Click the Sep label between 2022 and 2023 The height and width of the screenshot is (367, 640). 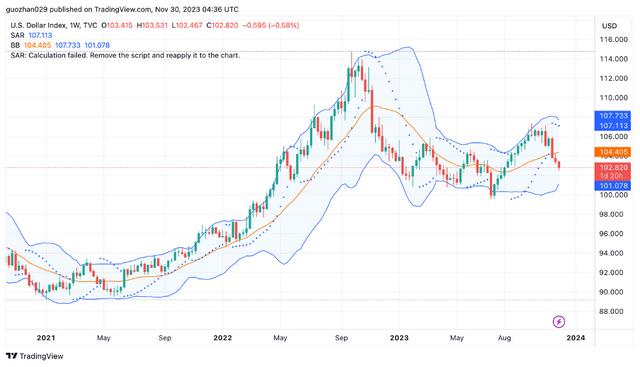coord(341,338)
